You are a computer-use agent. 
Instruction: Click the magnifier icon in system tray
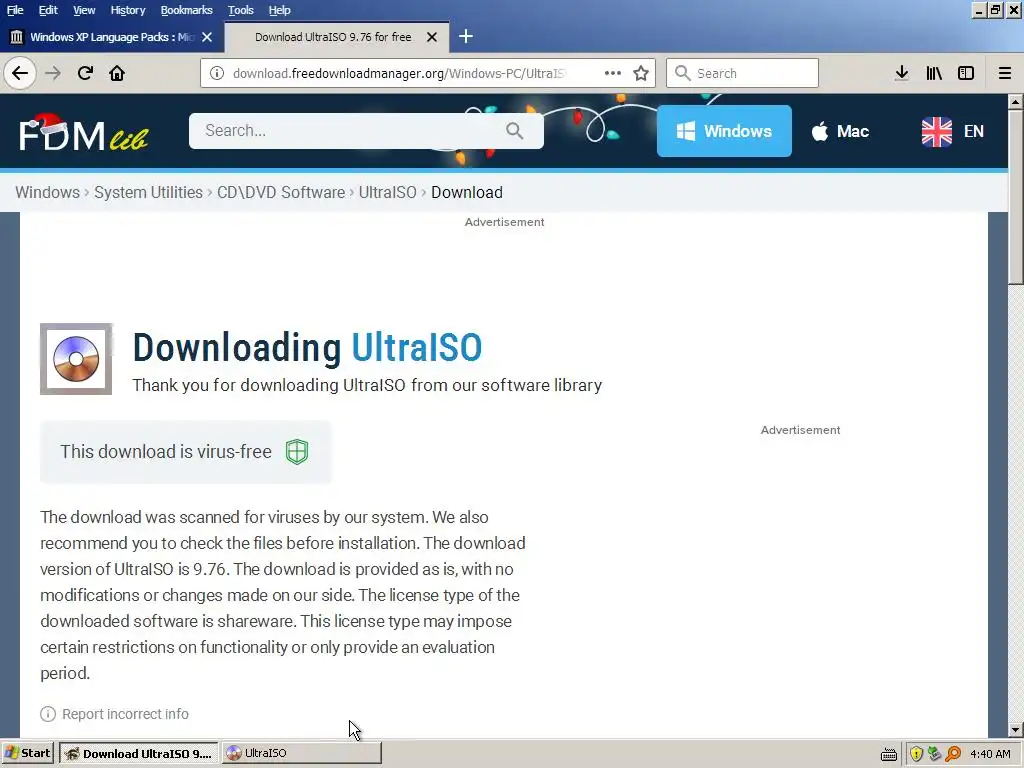[x=953, y=754]
